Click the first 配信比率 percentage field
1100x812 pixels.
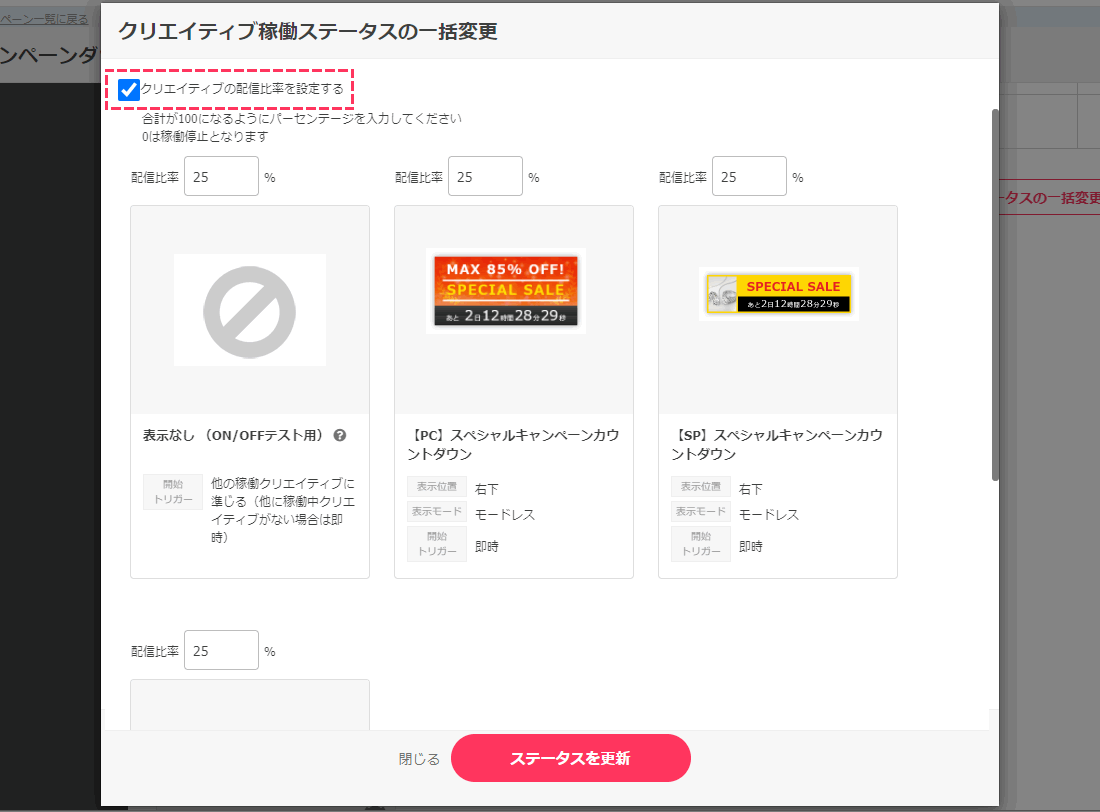pos(221,176)
